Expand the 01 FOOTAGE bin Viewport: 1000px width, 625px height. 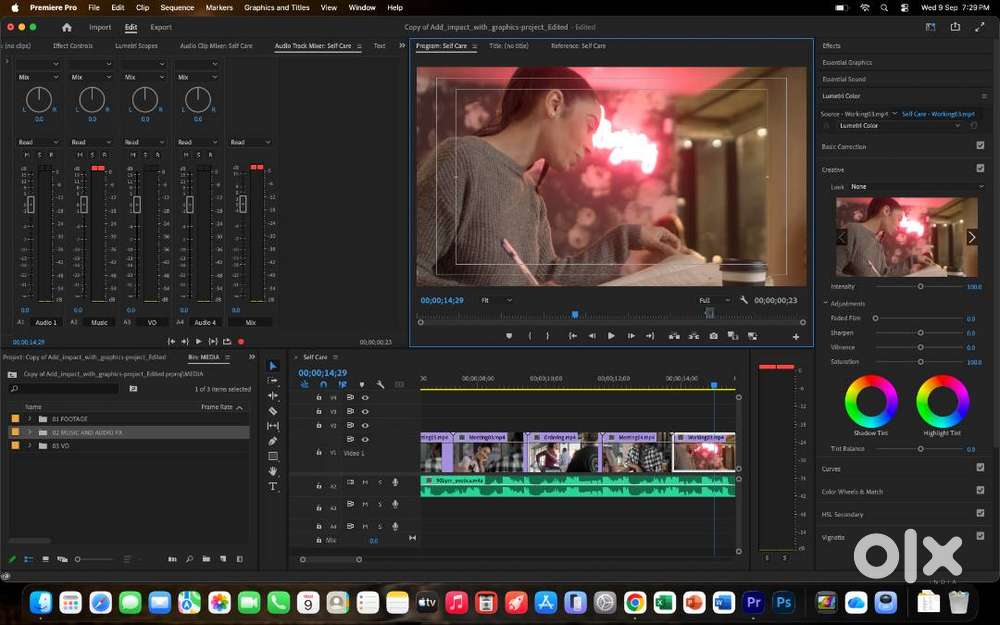[x=29, y=419]
